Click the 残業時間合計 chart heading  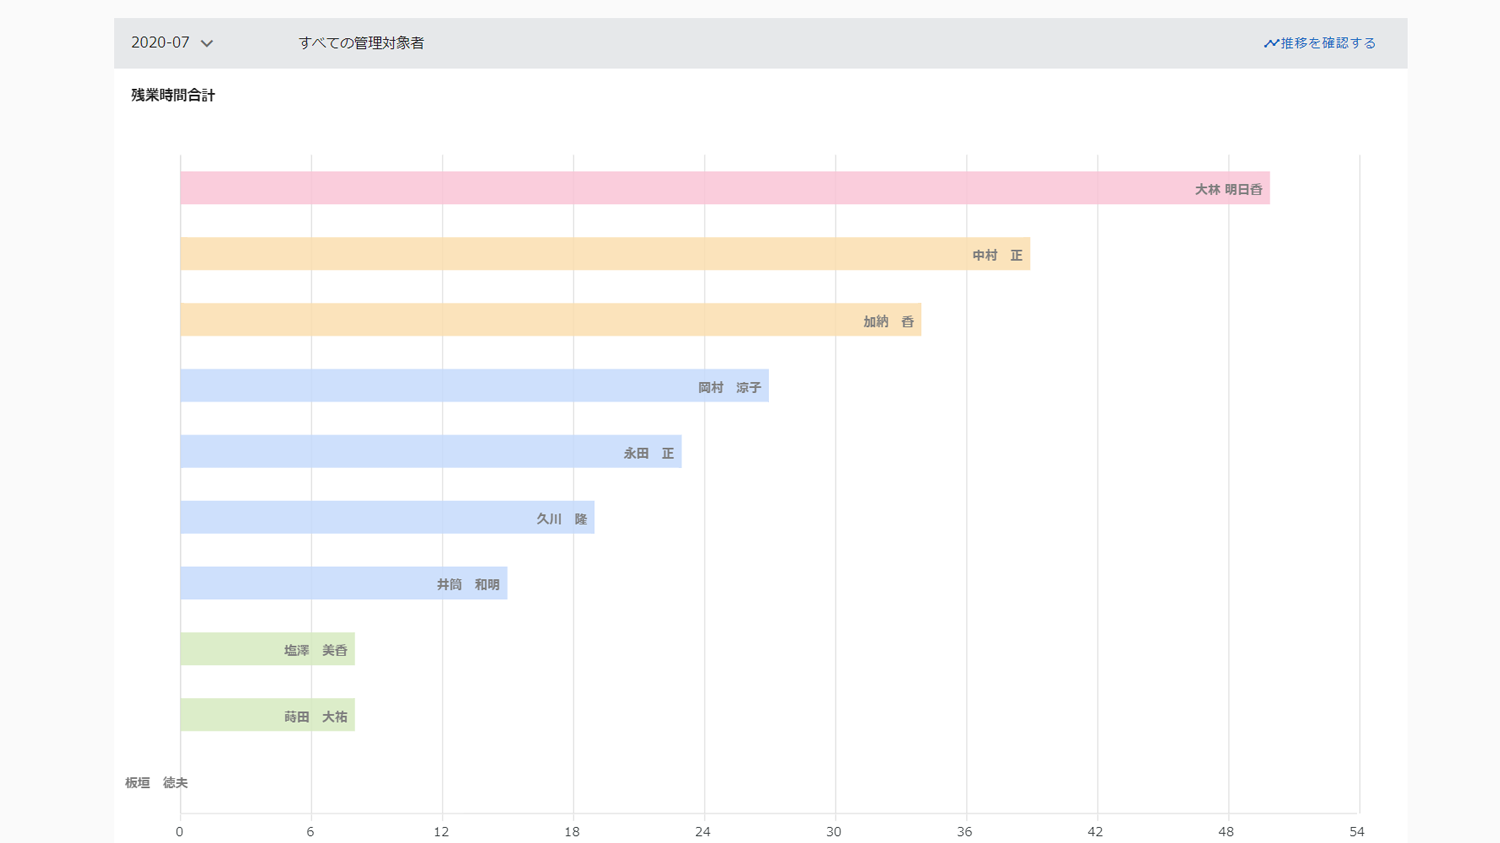pos(173,95)
